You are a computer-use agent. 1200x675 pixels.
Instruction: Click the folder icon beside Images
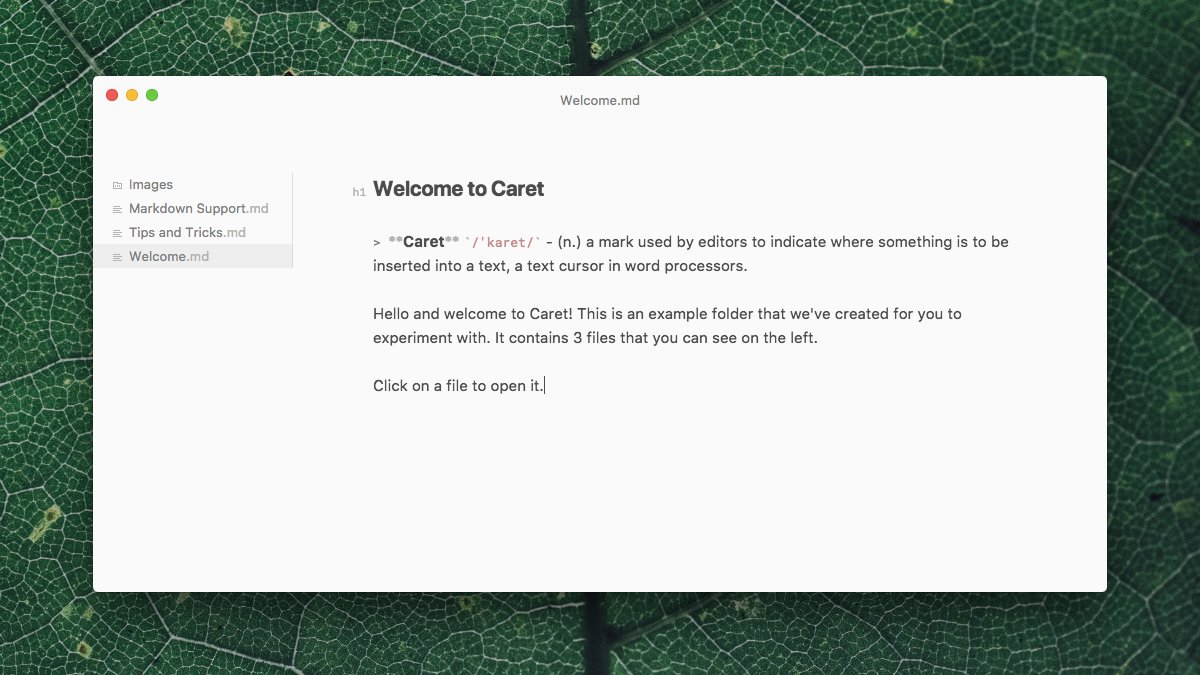click(x=118, y=185)
